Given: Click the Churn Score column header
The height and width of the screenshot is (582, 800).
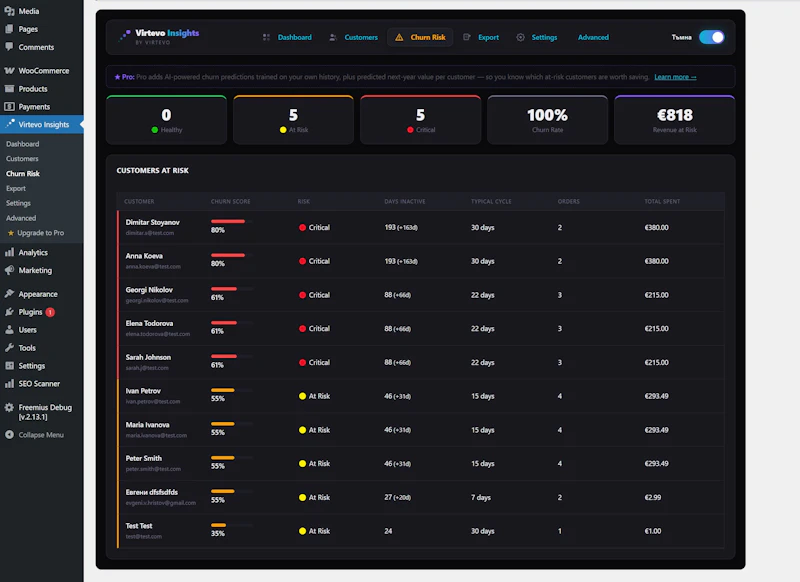Looking at the screenshot, I should [x=230, y=201].
